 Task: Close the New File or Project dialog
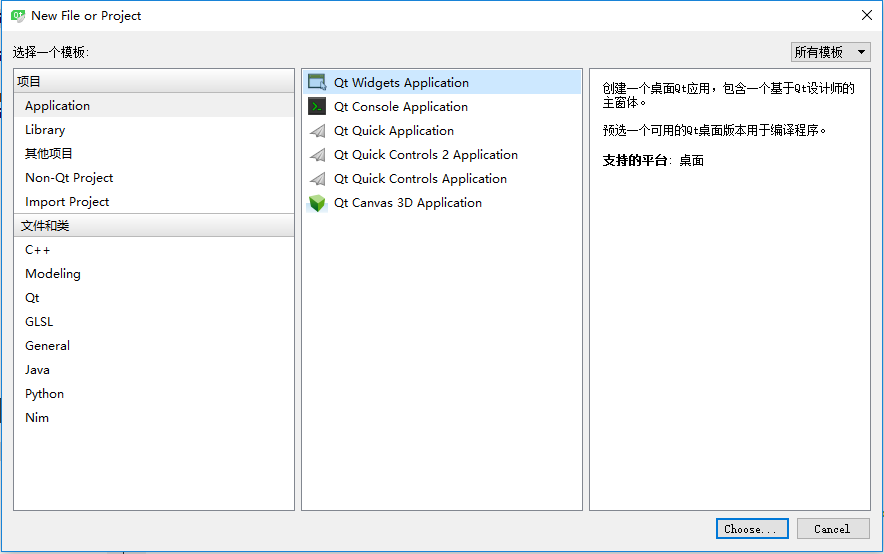pyautogui.click(x=867, y=15)
